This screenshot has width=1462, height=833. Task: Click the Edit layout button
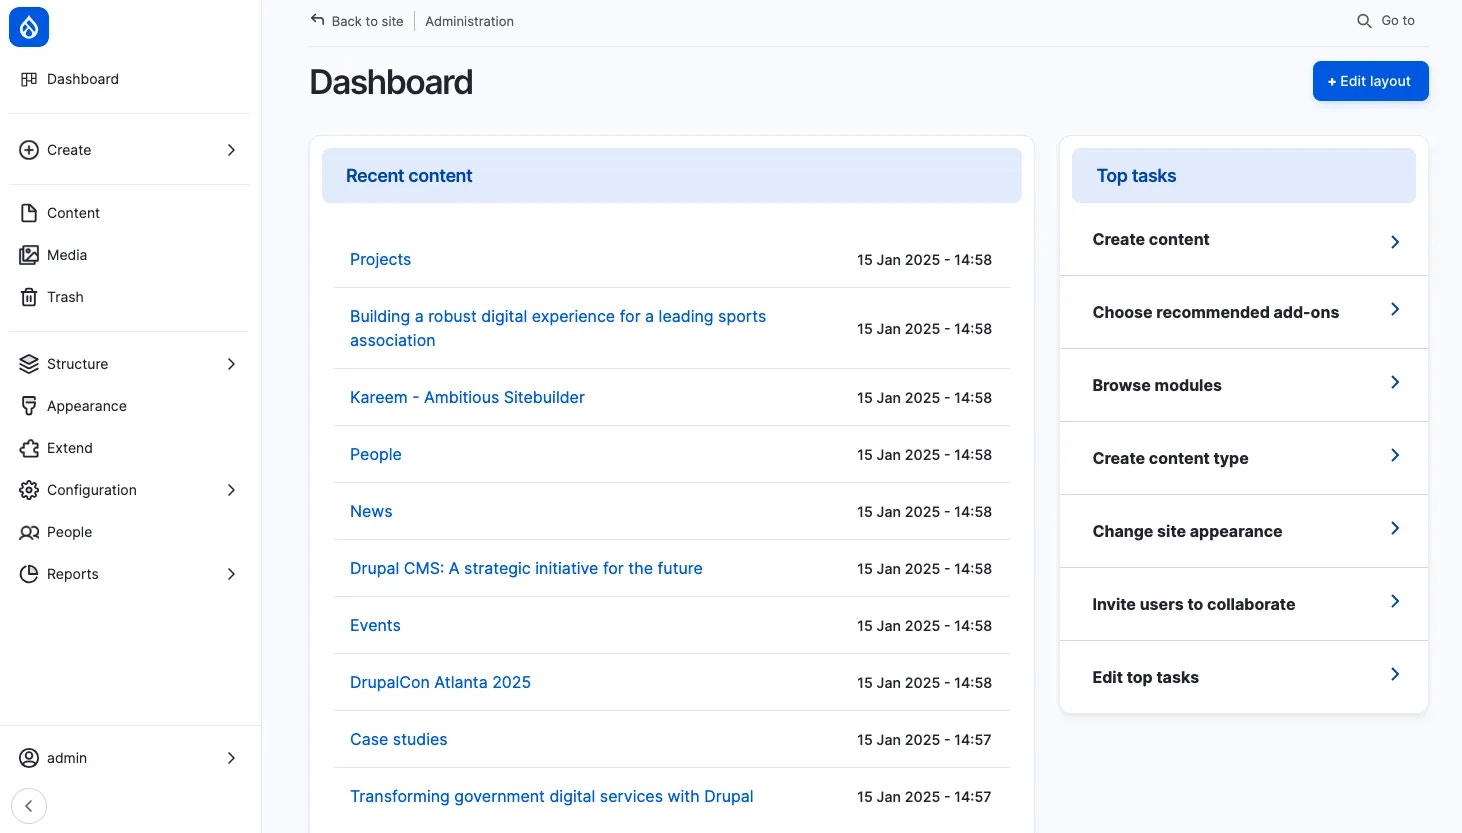(1370, 81)
